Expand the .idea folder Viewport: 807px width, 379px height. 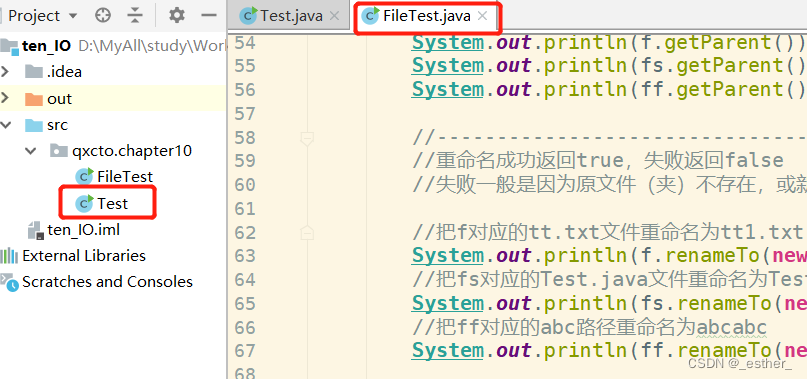(x=6, y=71)
